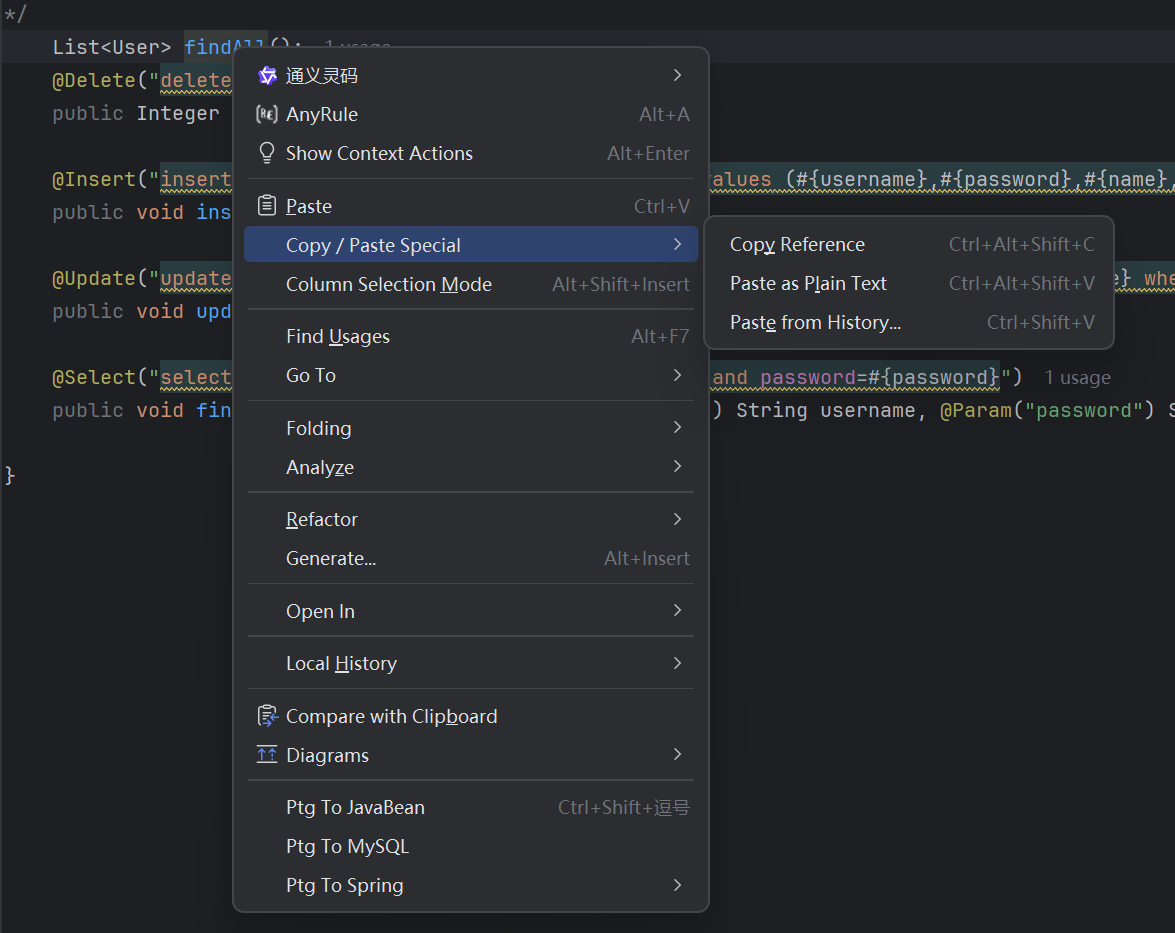
Task: Choose Copy Reference from the submenu
Action: tap(797, 245)
